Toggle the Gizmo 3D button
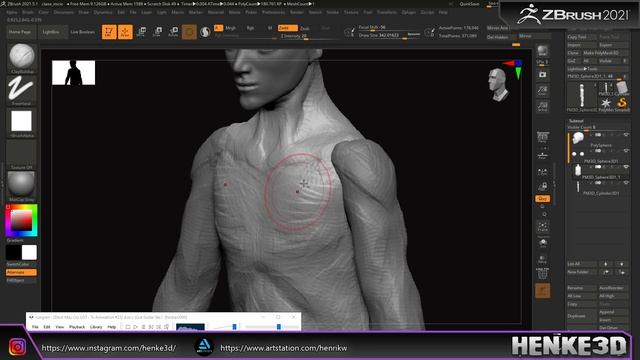Screen dimensions: 640x360 [x=189, y=32]
